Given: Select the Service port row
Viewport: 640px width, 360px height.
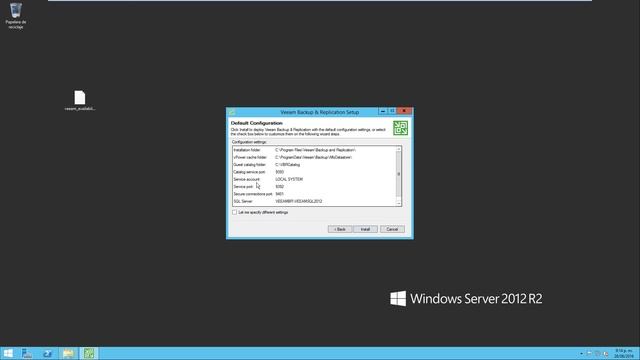Looking at the screenshot, I should (314, 187).
